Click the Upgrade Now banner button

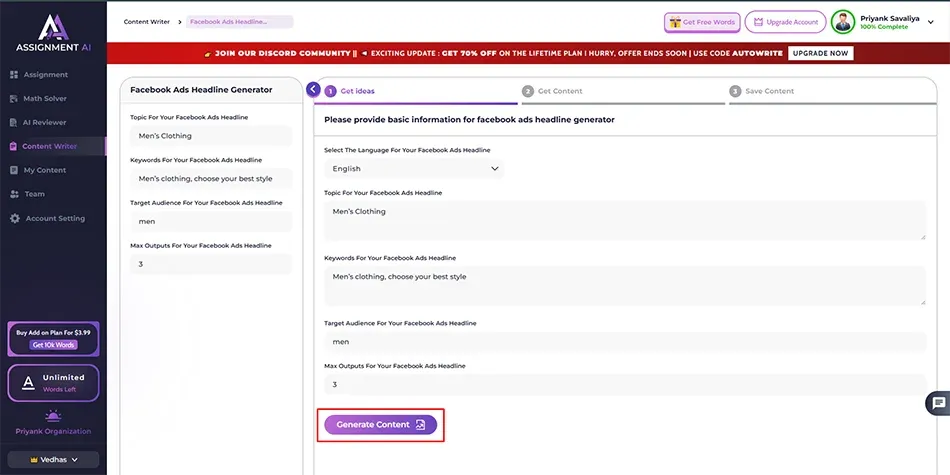[x=820, y=53]
